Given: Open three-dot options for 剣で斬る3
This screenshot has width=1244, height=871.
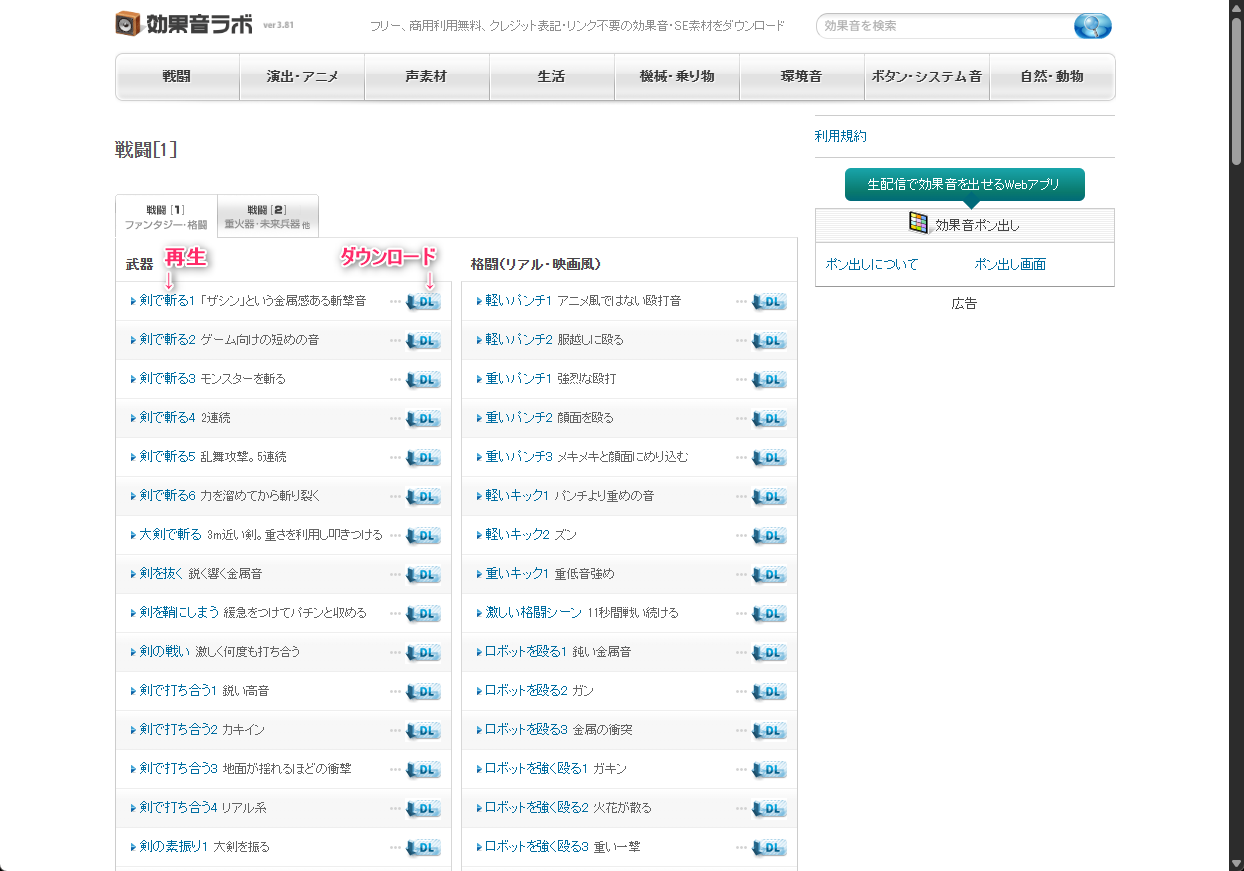Looking at the screenshot, I should point(395,380).
